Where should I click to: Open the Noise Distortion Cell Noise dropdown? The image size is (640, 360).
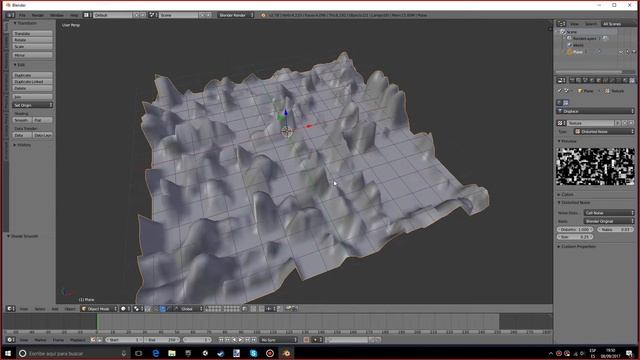609,213
